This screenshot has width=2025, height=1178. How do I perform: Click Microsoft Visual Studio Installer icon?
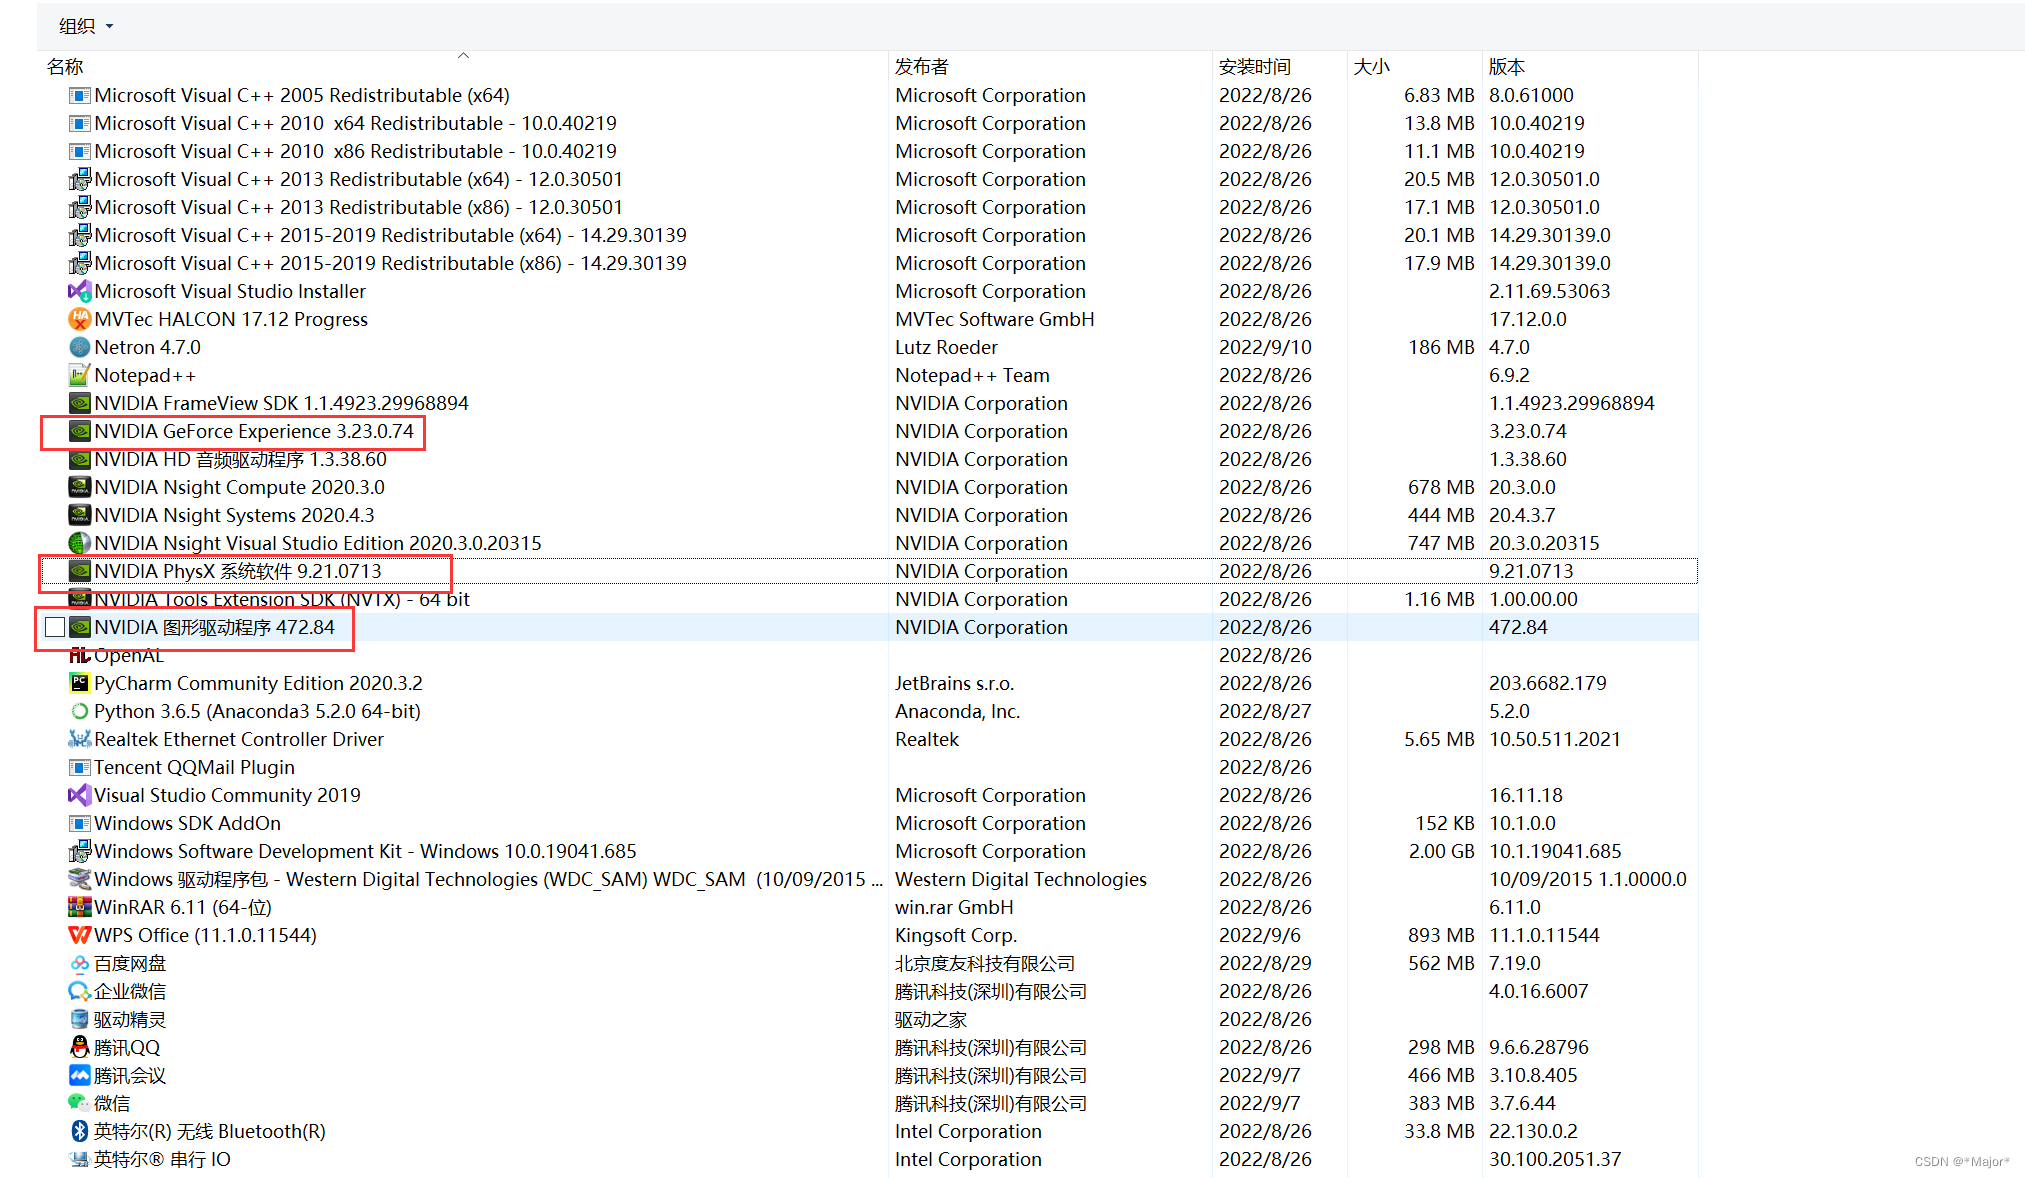pyautogui.click(x=79, y=291)
